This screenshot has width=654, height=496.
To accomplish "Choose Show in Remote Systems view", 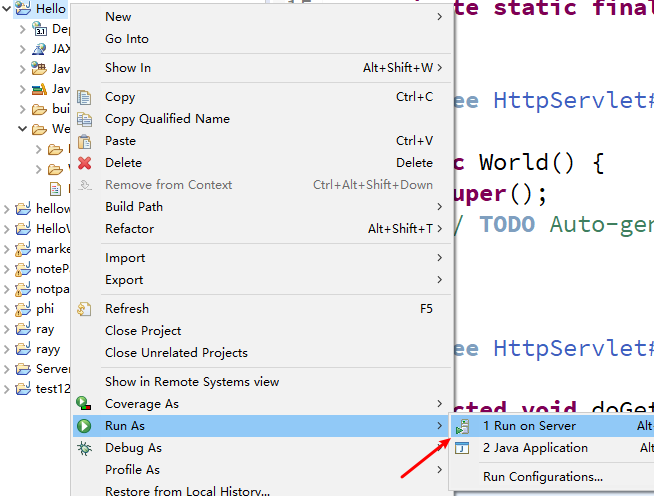I will coord(263,382).
